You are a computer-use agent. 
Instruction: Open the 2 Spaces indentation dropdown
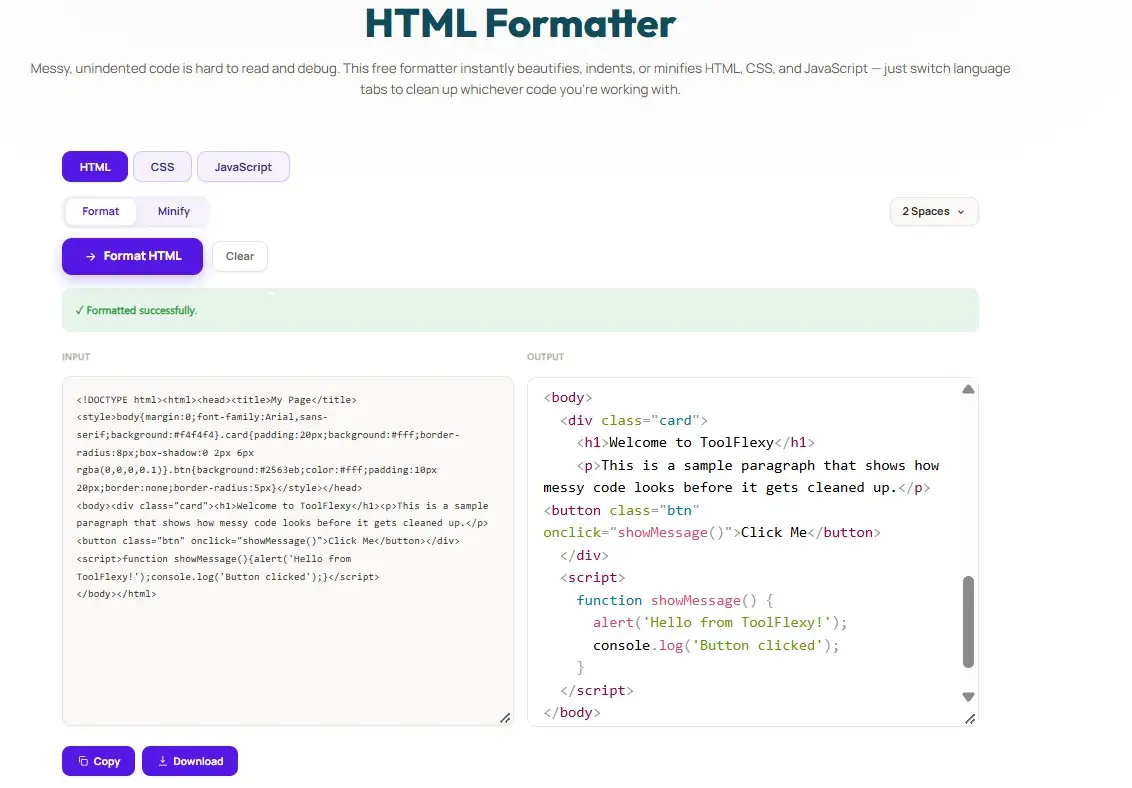tap(934, 211)
